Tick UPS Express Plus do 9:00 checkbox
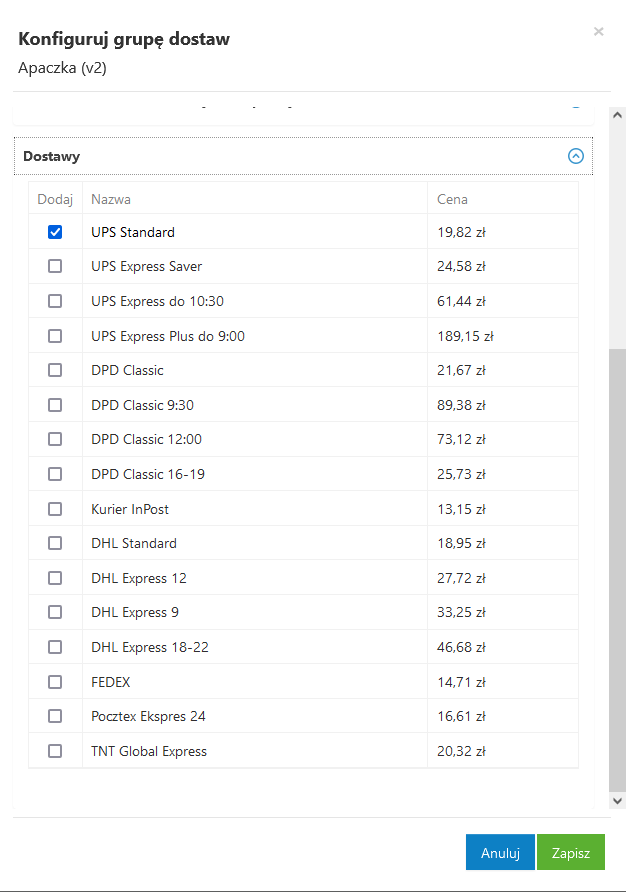The width and height of the screenshot is (626, 892). click(55, 336)
